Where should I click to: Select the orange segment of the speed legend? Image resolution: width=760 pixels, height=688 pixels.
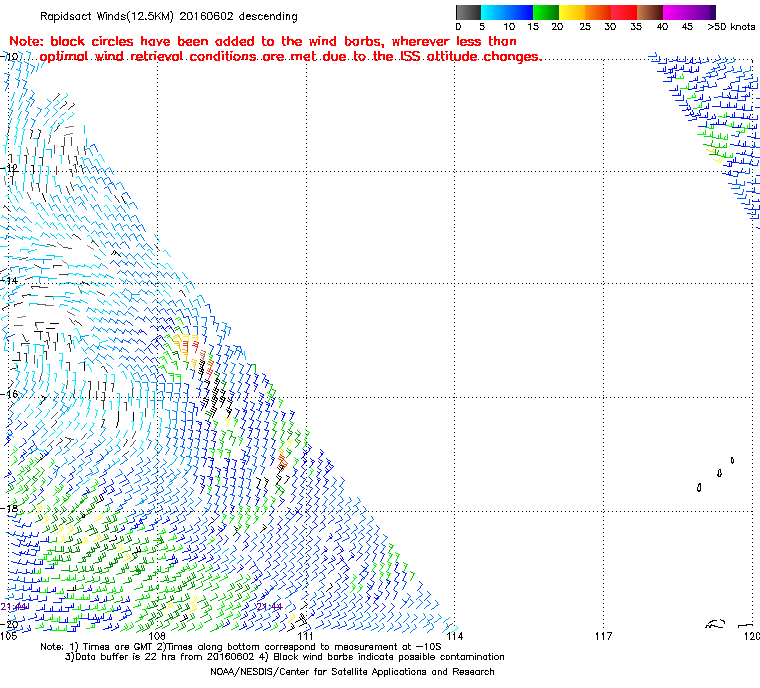tap(598, 12)
